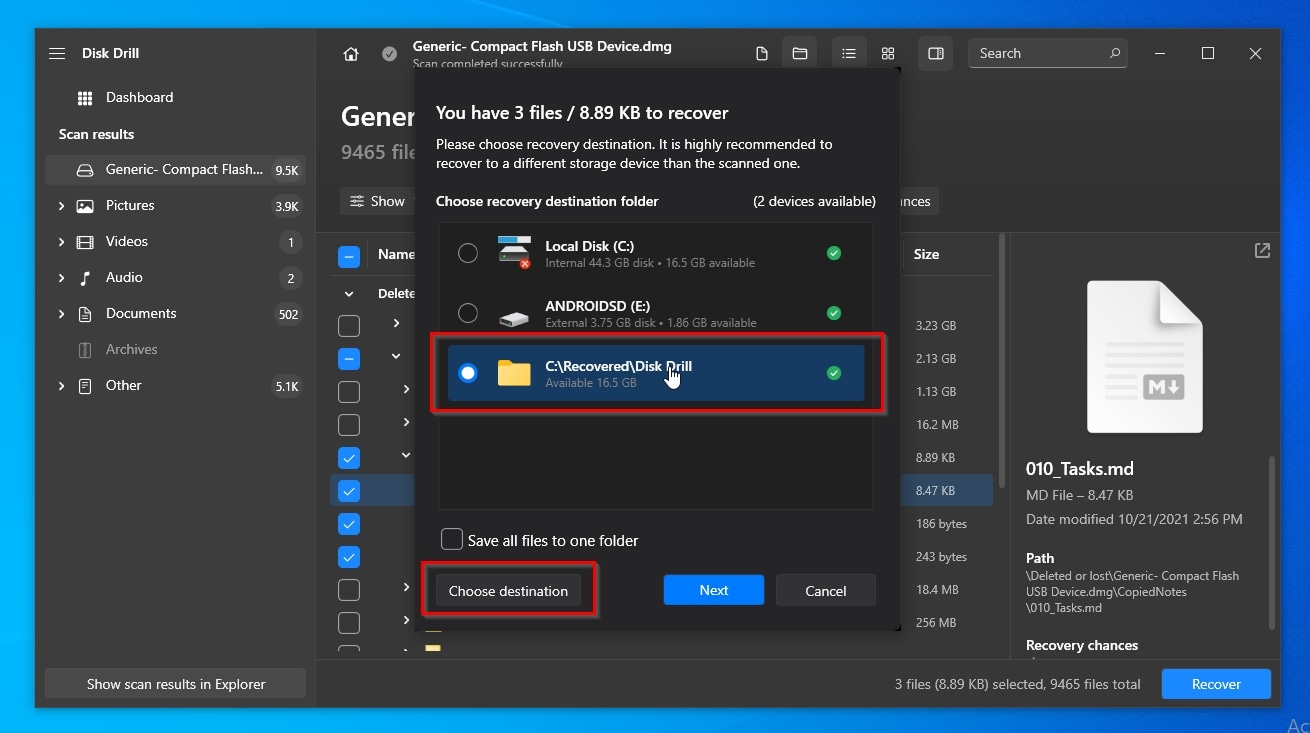
Task: Expand the Other tree arrow
Action: (x=61, y=386)
